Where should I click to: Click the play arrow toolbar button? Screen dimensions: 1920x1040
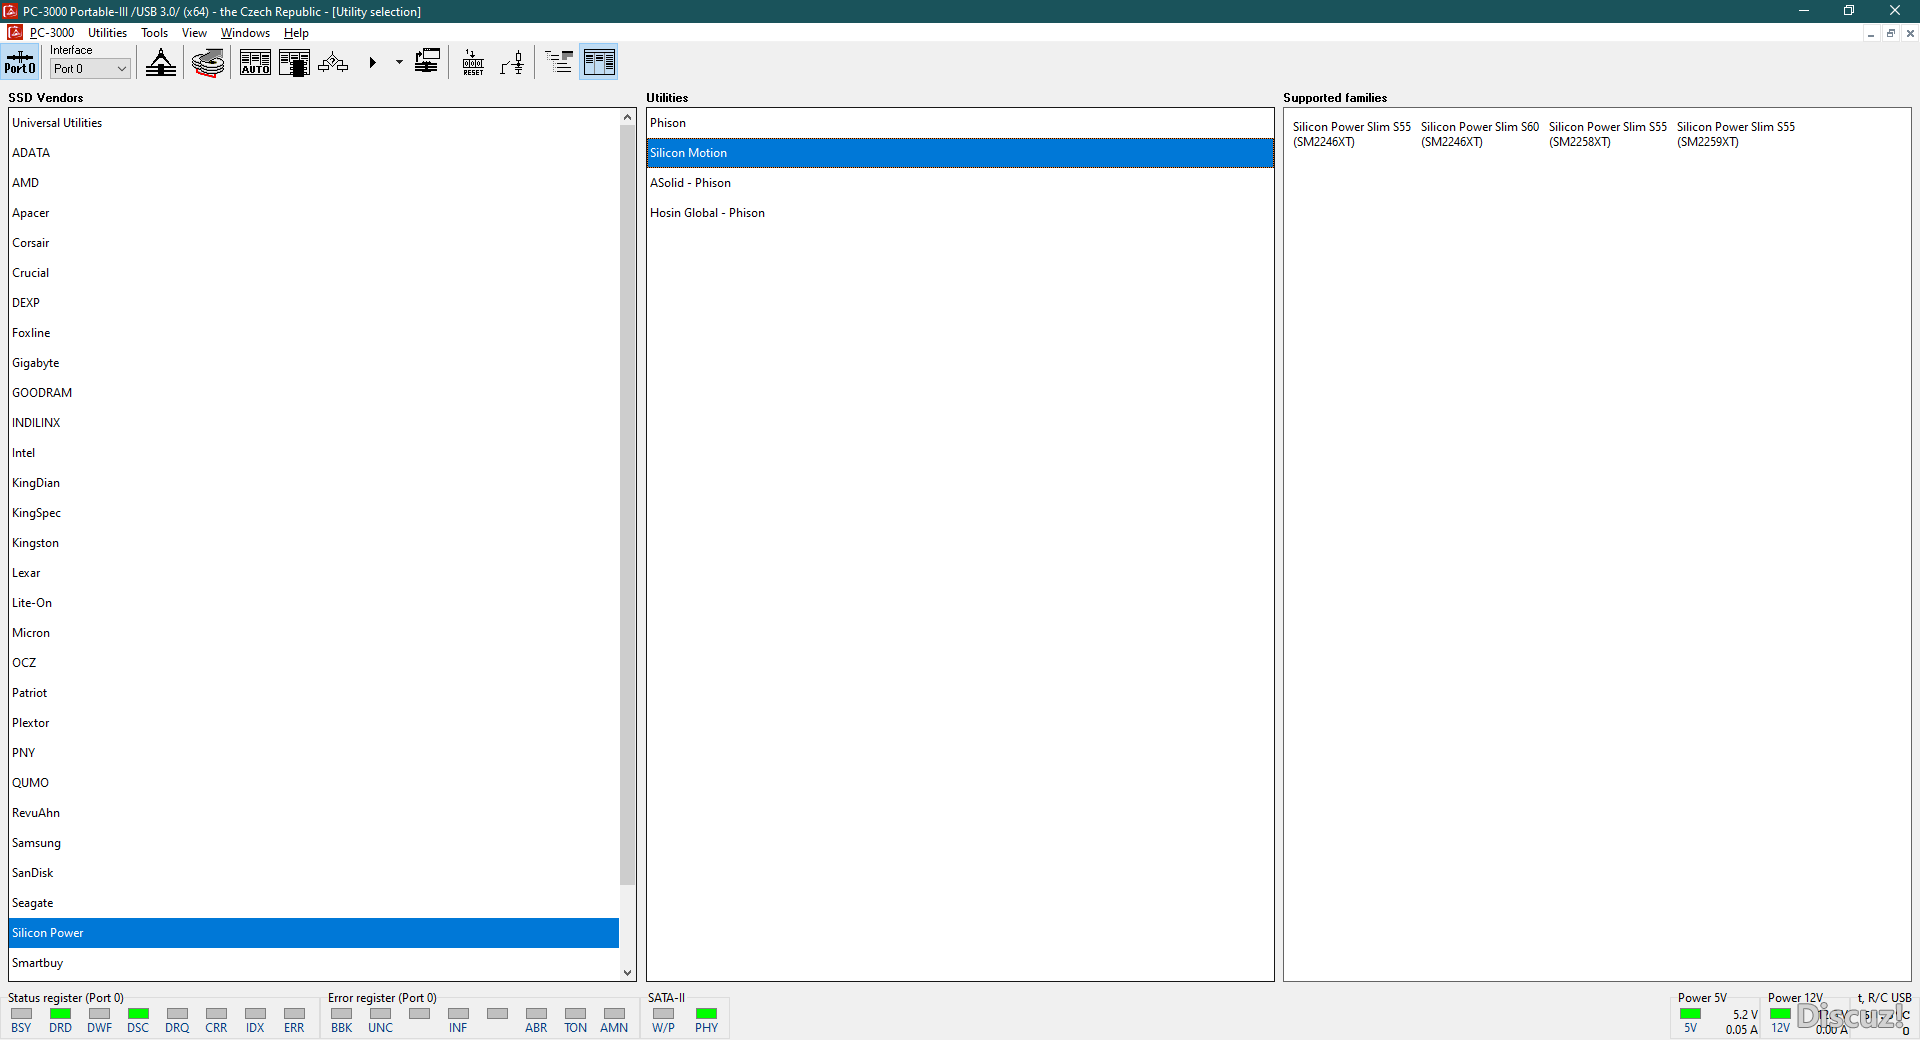(x=372, y=63)
